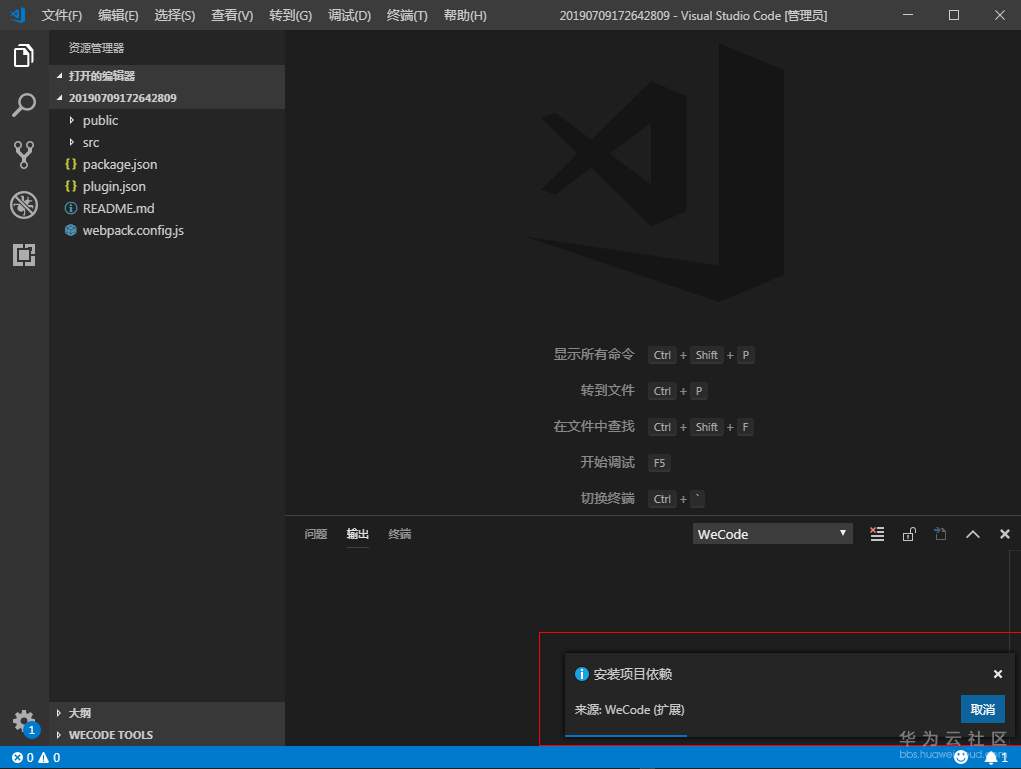The image size is (1021, 769).
Task: Click the install progress bar in notification
Action: click(626, 736)
